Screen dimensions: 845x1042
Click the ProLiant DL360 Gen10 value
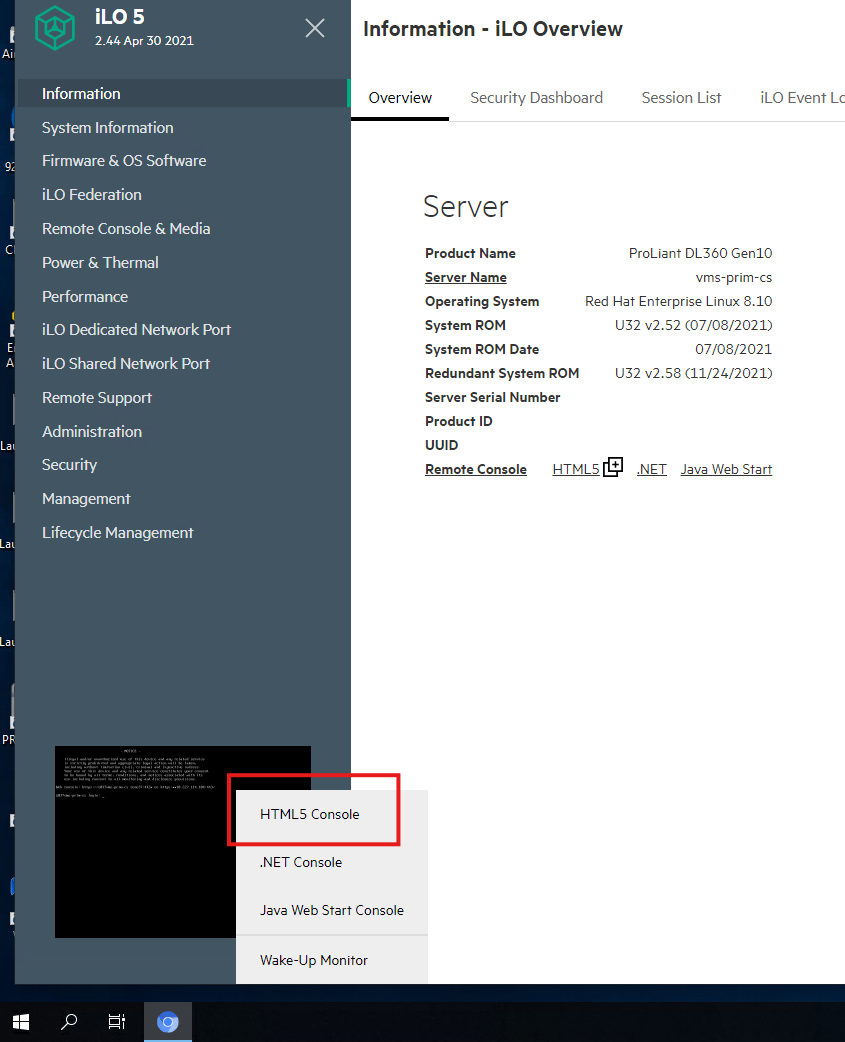pos(700,253)
